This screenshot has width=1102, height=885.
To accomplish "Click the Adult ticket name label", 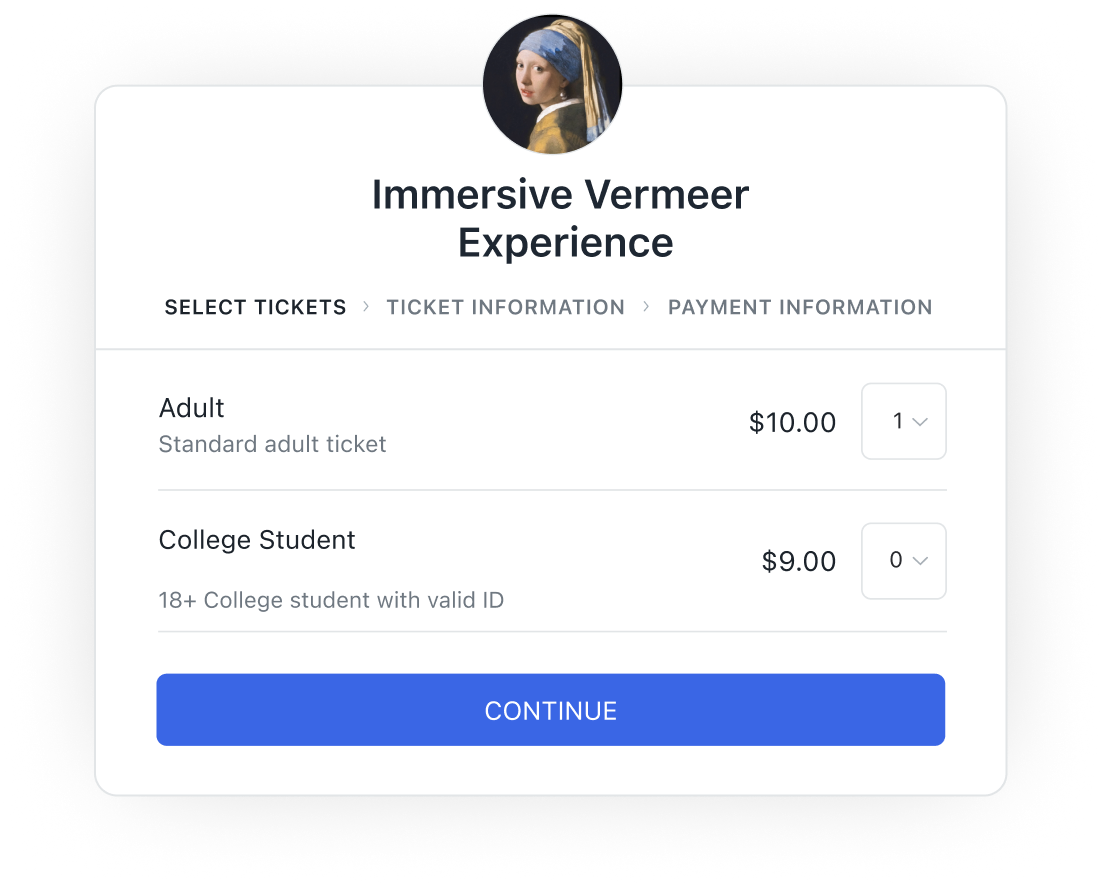I will [x=191, y=408].
